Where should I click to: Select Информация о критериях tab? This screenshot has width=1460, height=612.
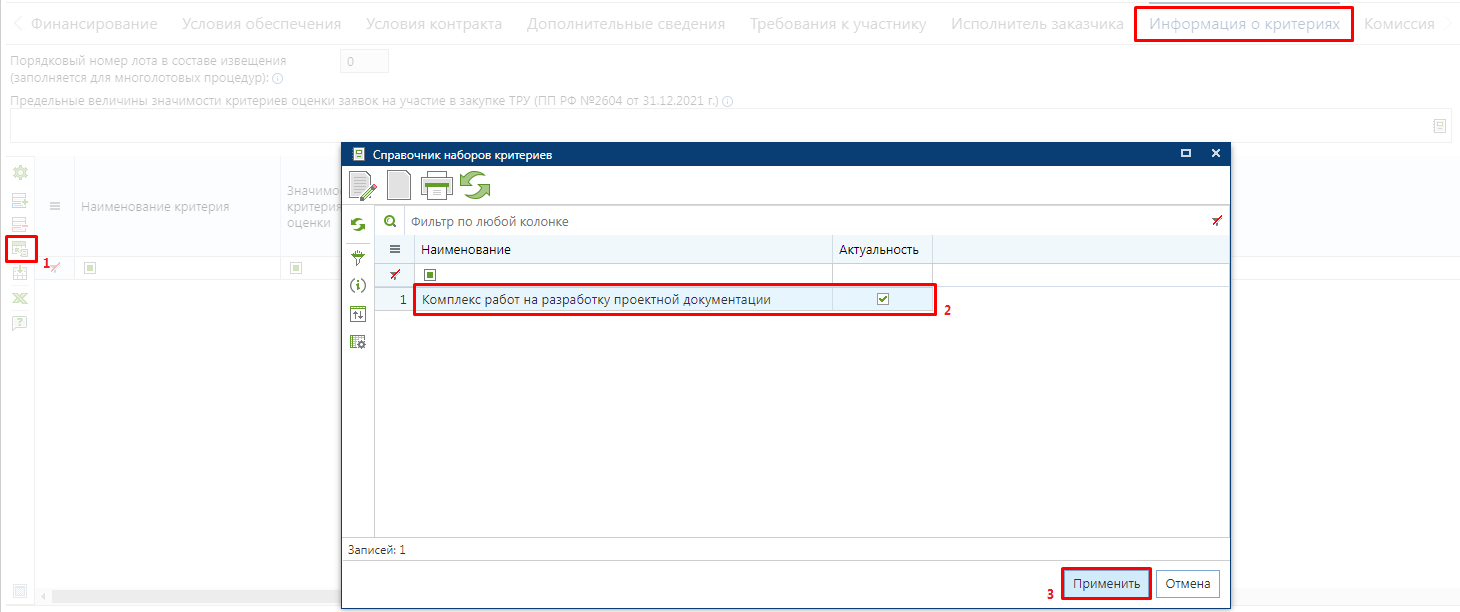tap(1243, 24)
